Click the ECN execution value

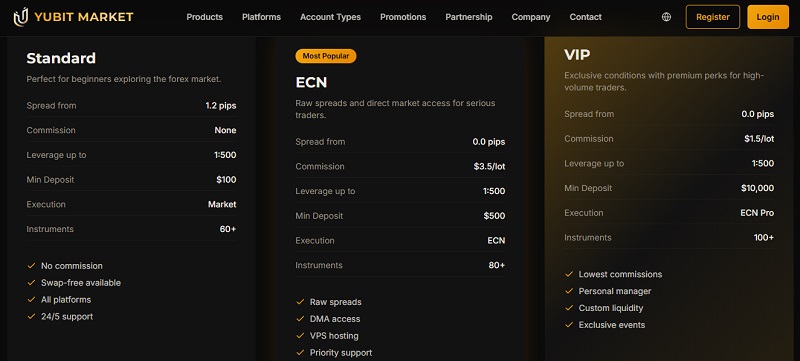496,240
